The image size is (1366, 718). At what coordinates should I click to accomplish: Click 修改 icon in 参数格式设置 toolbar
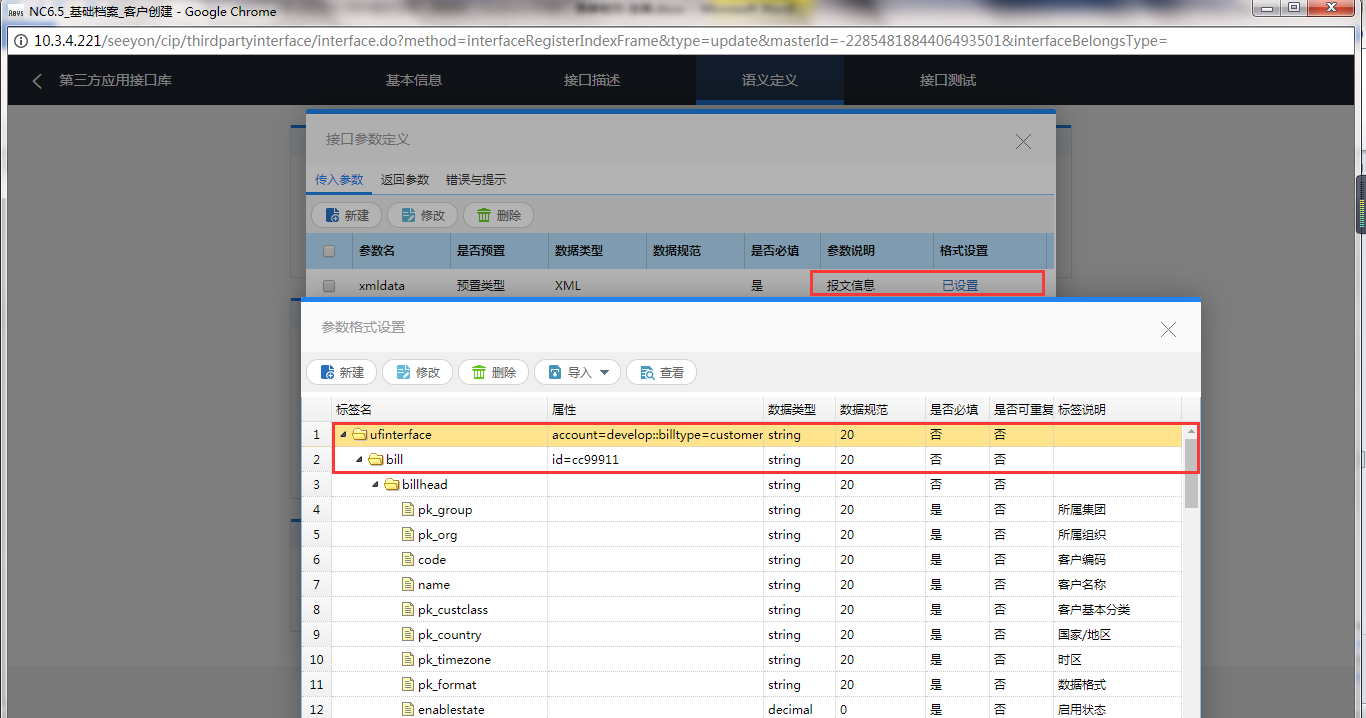pyautogui.click(x=404, y=373)
